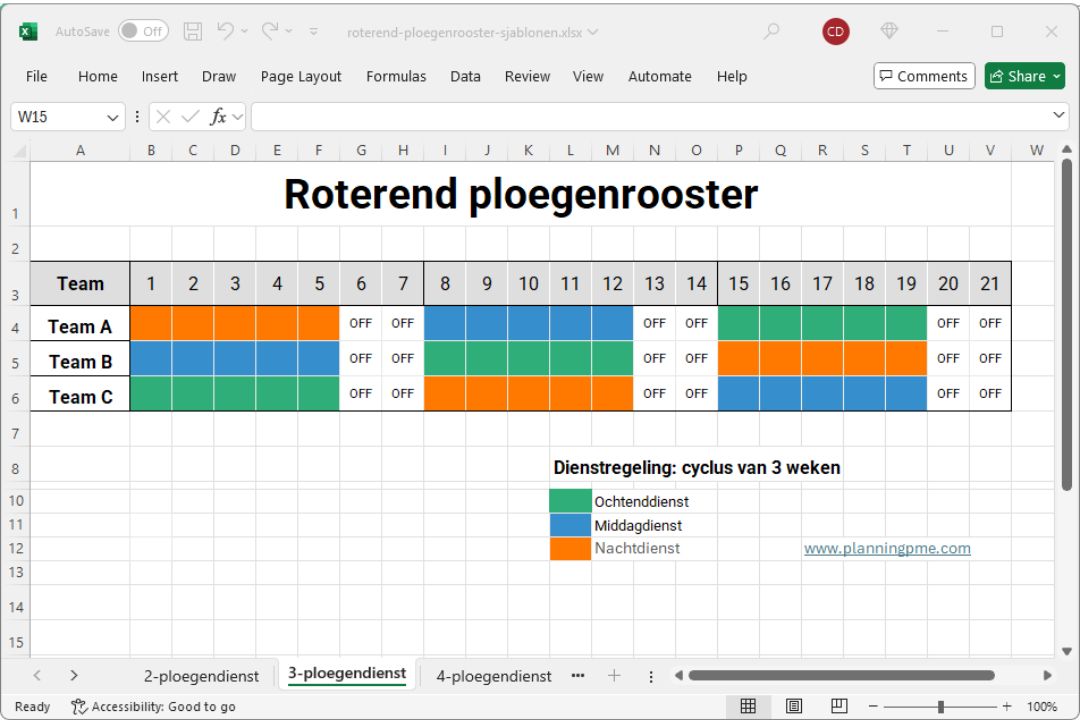Open the Formulas ribbon tab

coord(396,76)
